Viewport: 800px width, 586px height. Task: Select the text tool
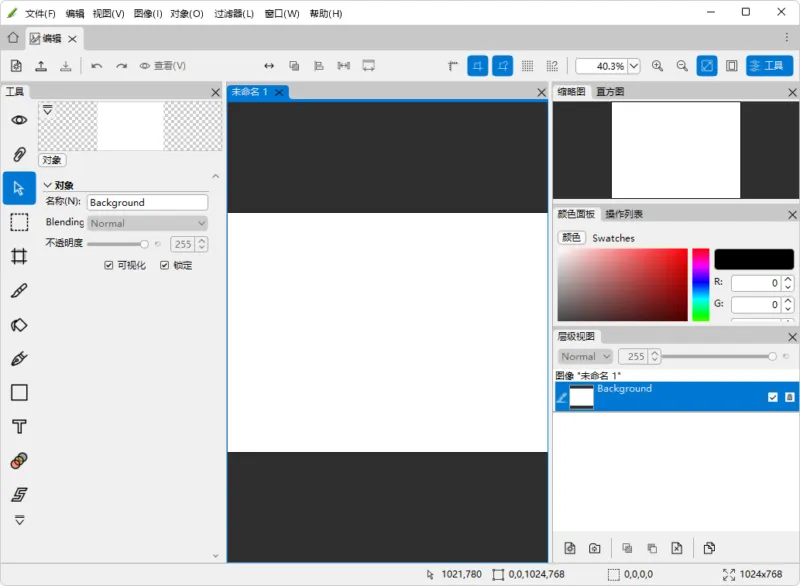coord(19,426)
